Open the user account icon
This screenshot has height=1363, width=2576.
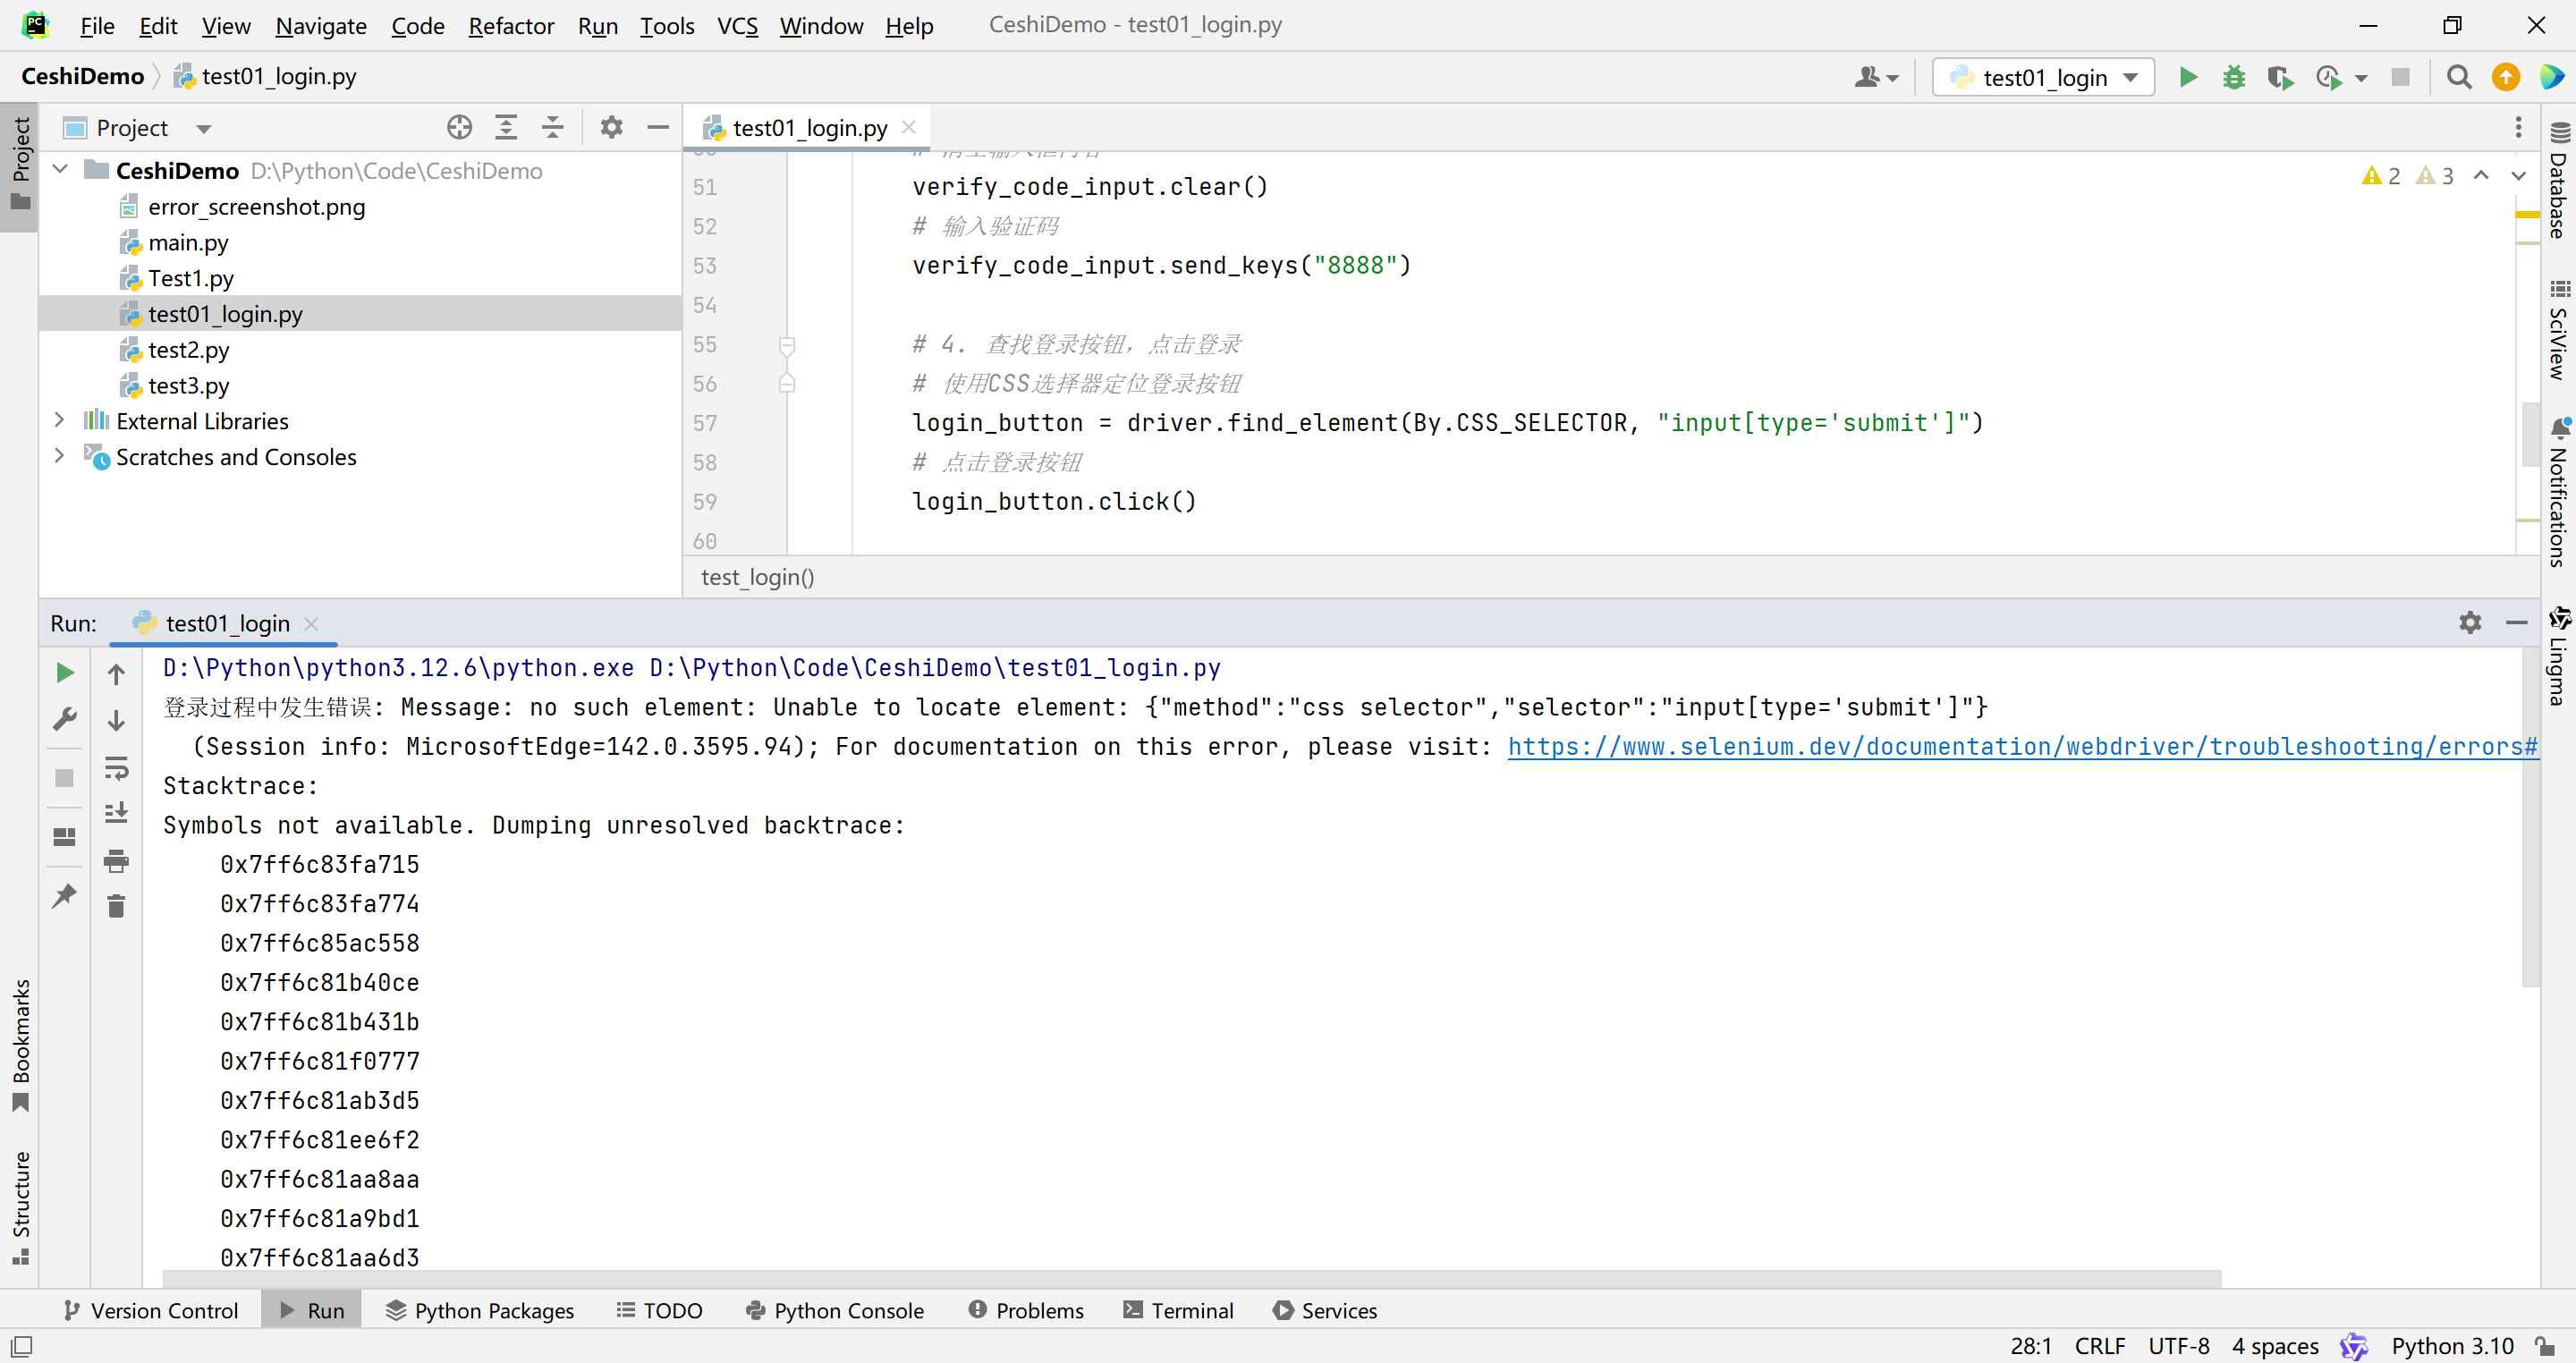pos(1866,77)
